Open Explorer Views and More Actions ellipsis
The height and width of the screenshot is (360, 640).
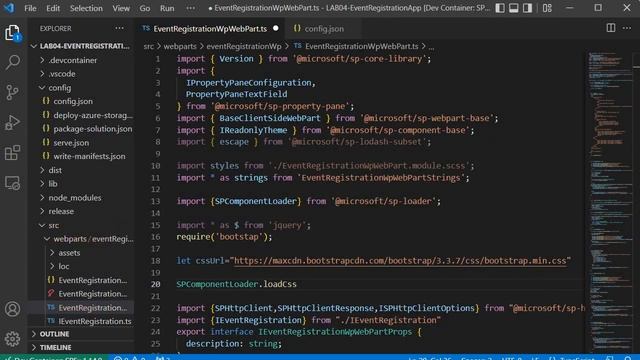coord(119,28)
